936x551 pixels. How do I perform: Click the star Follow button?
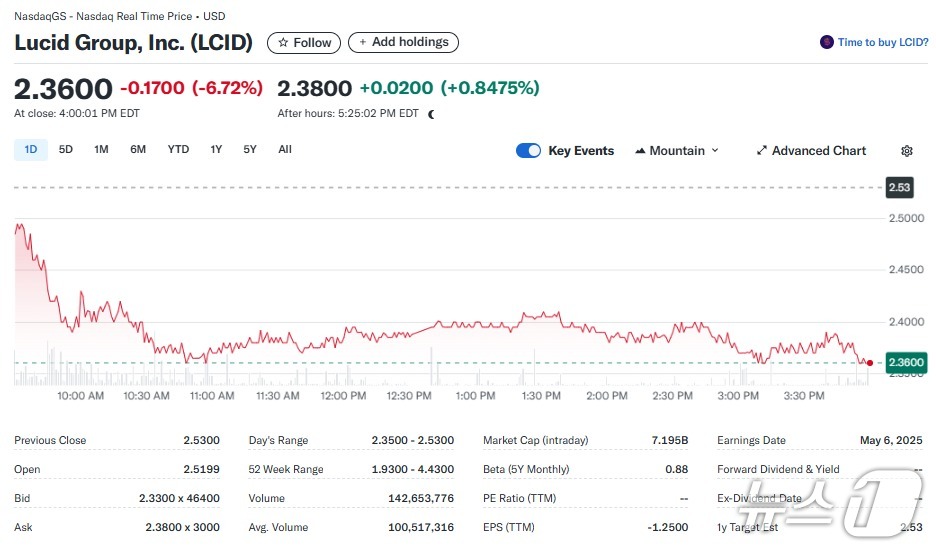[304, 43]
